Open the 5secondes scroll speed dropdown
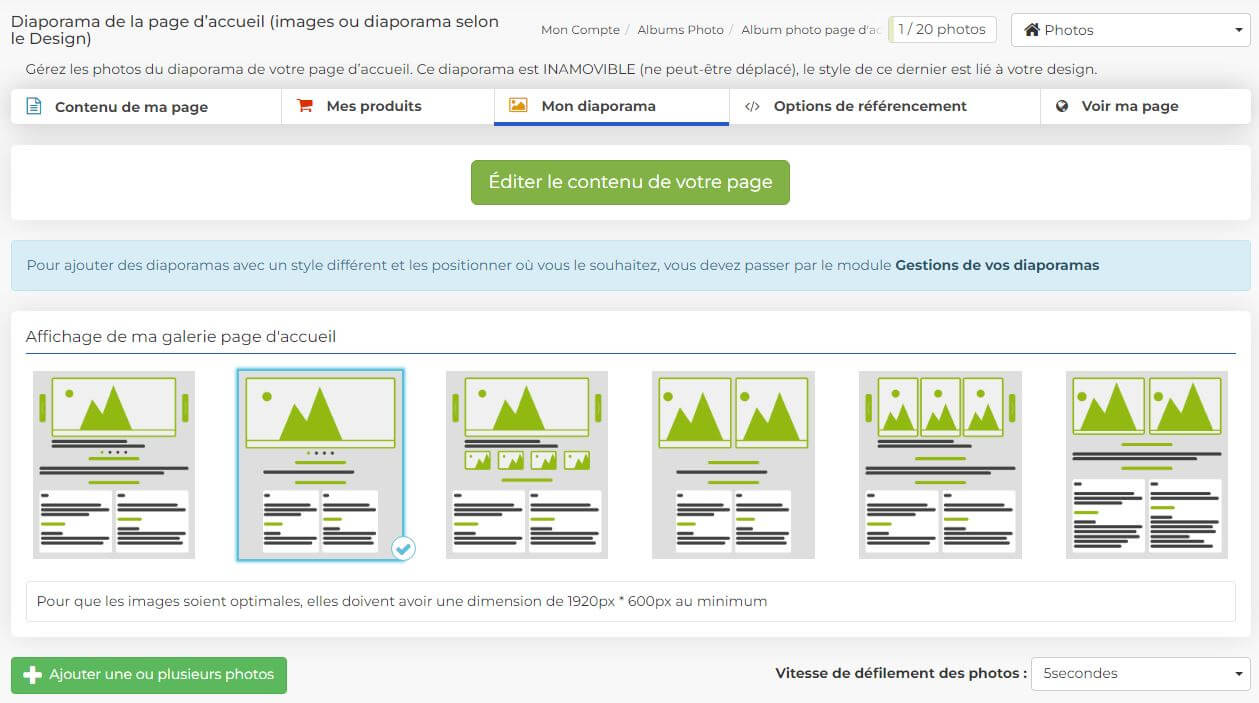Image resolution: width=1259 pixels, height=703 pixels. 1141,673
